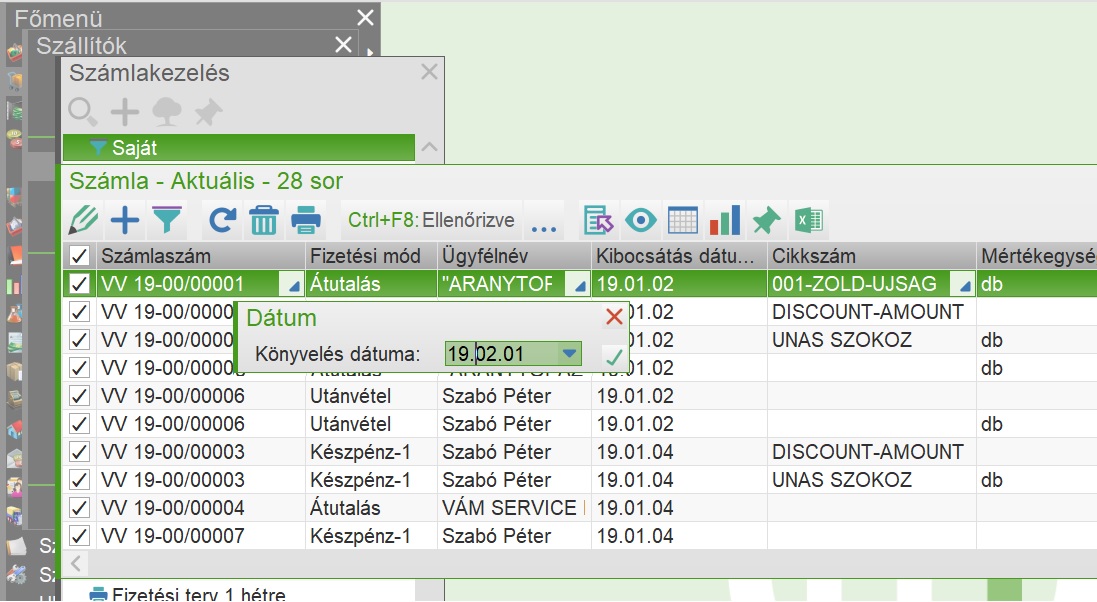1097x602 pixels.
Task: Close the Számlakezelés panel
Action: click(430, 71)
